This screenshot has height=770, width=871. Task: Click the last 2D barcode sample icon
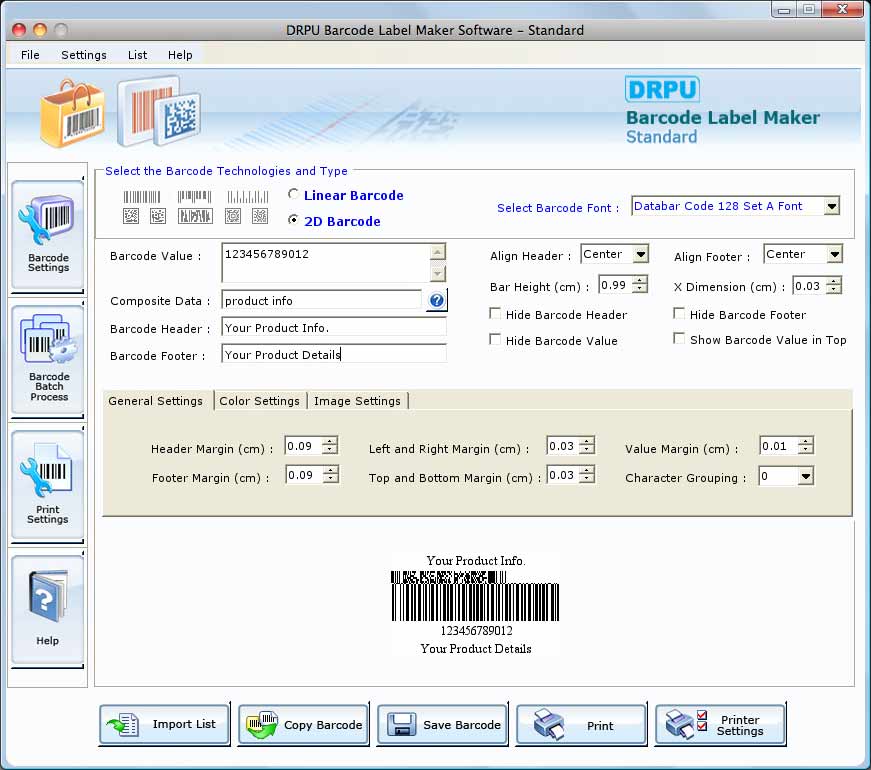point(260,216)
